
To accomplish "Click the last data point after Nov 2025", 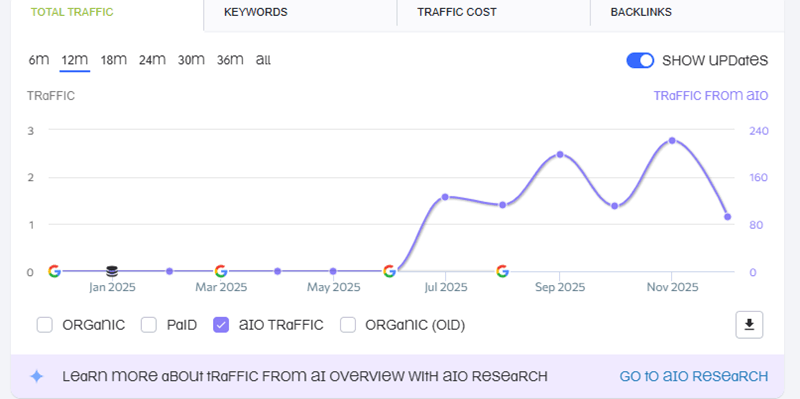I will 728,217.
